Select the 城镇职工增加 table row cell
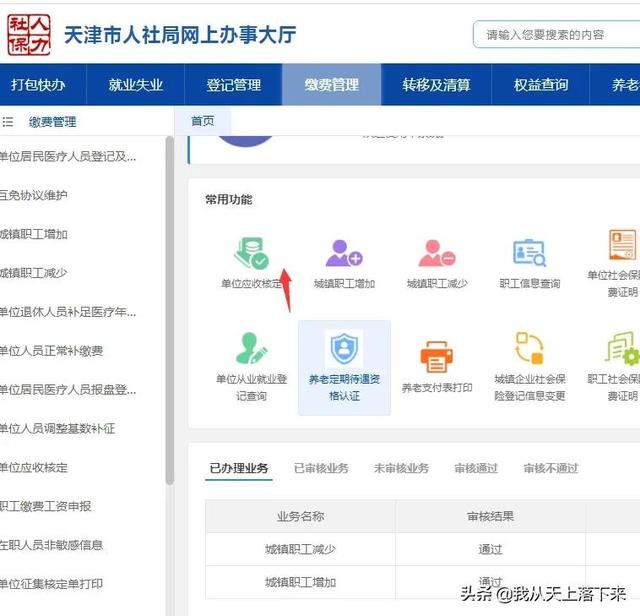 pos(300,582)
